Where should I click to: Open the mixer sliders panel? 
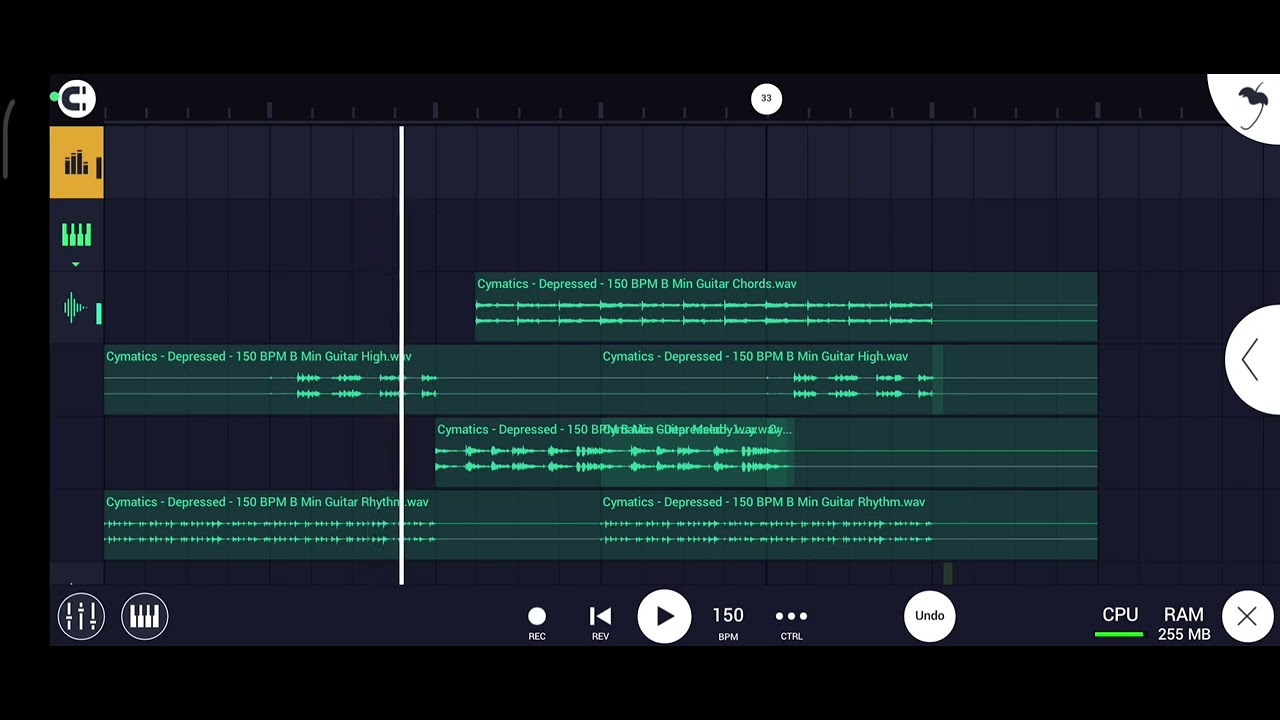pos(81,616)
